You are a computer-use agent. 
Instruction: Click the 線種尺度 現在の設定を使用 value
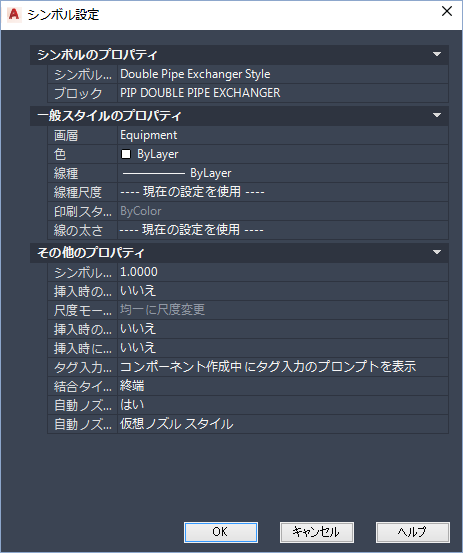[282, 192]
